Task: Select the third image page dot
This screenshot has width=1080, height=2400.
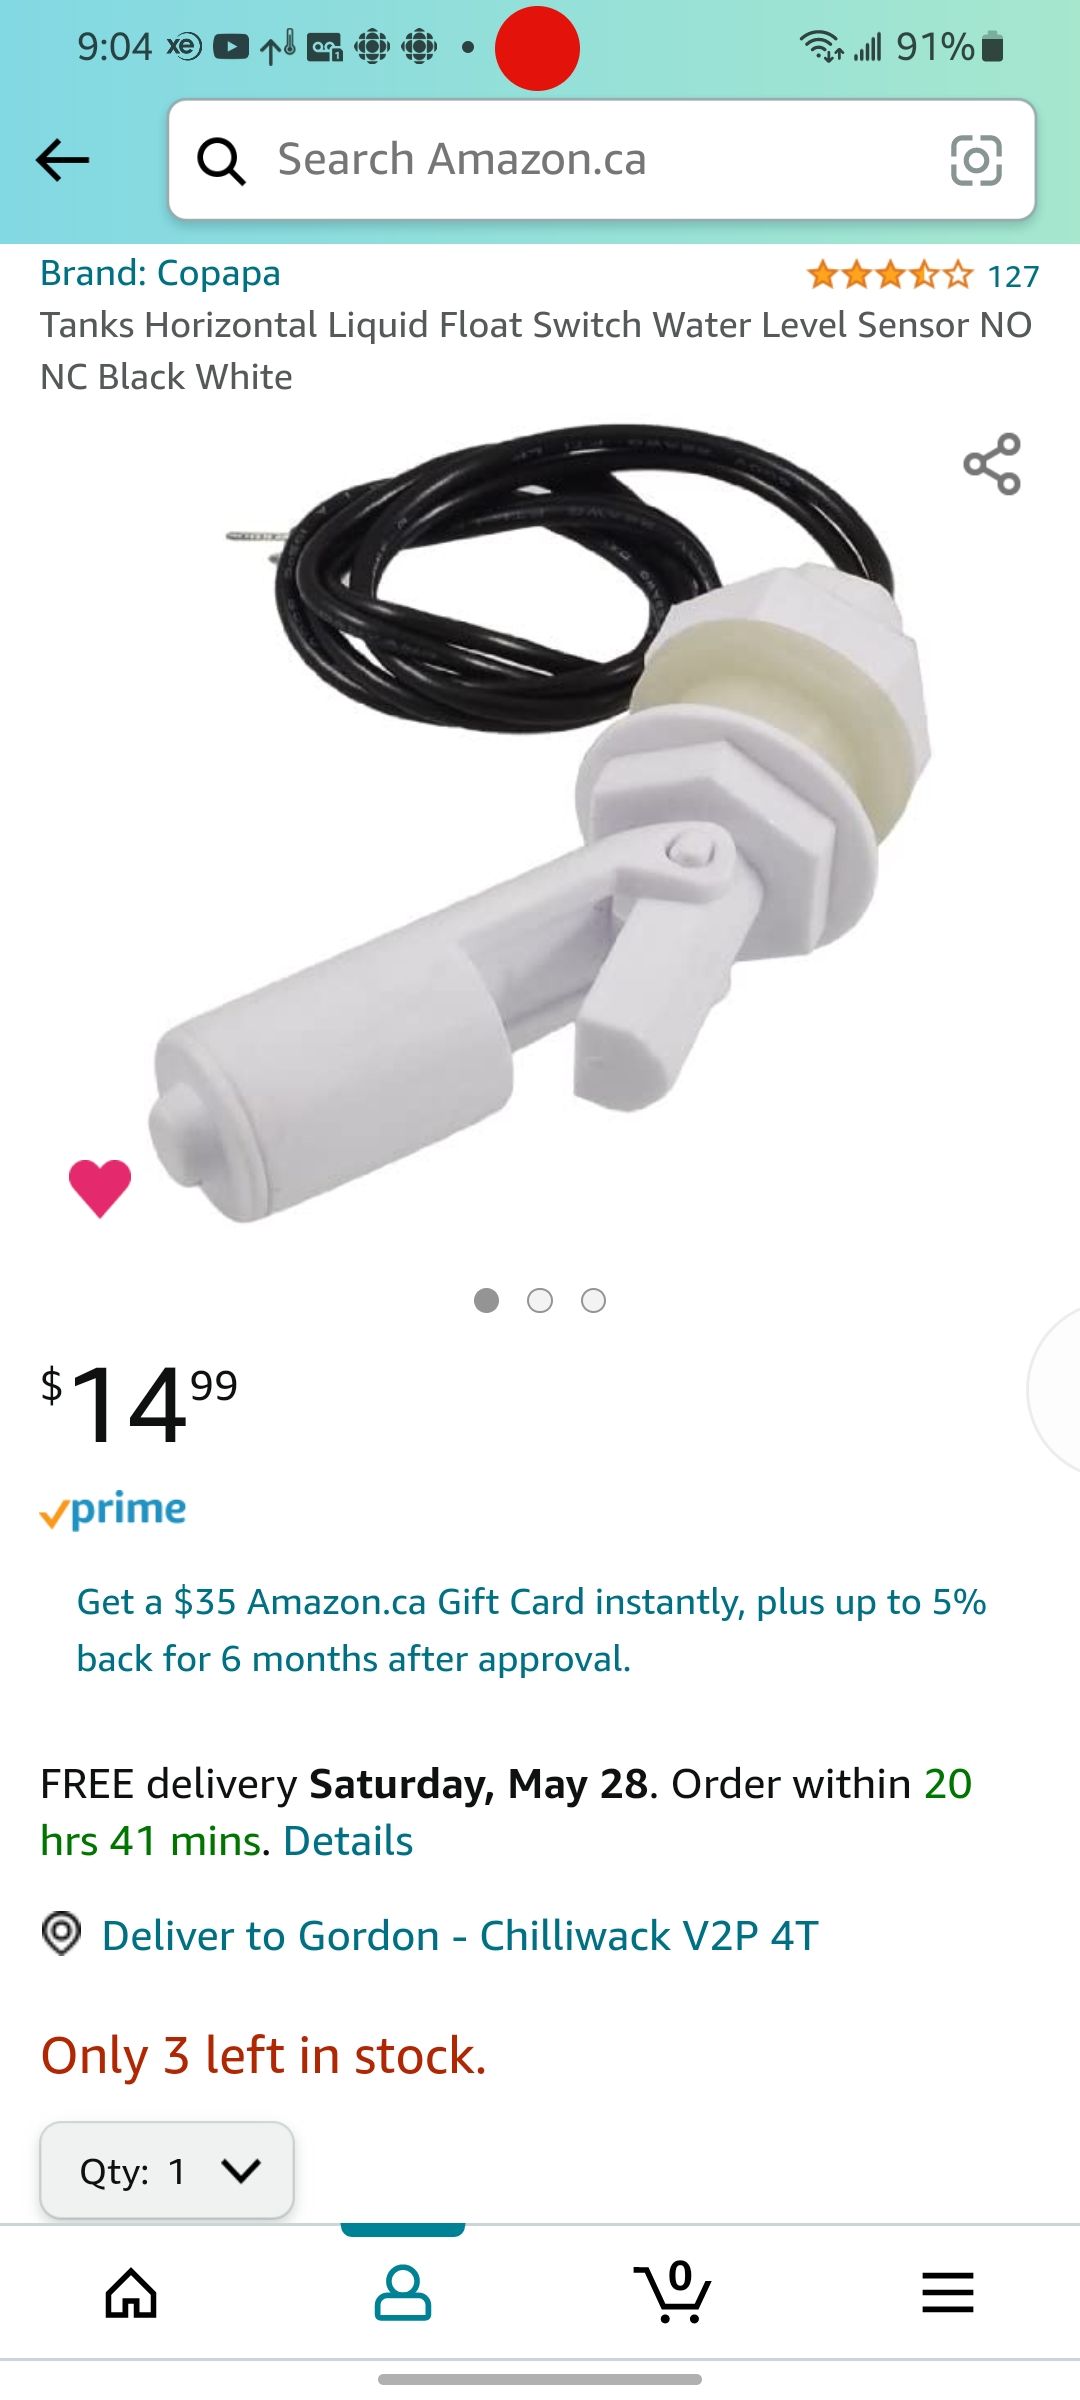Action: (x=594, y=1300)
